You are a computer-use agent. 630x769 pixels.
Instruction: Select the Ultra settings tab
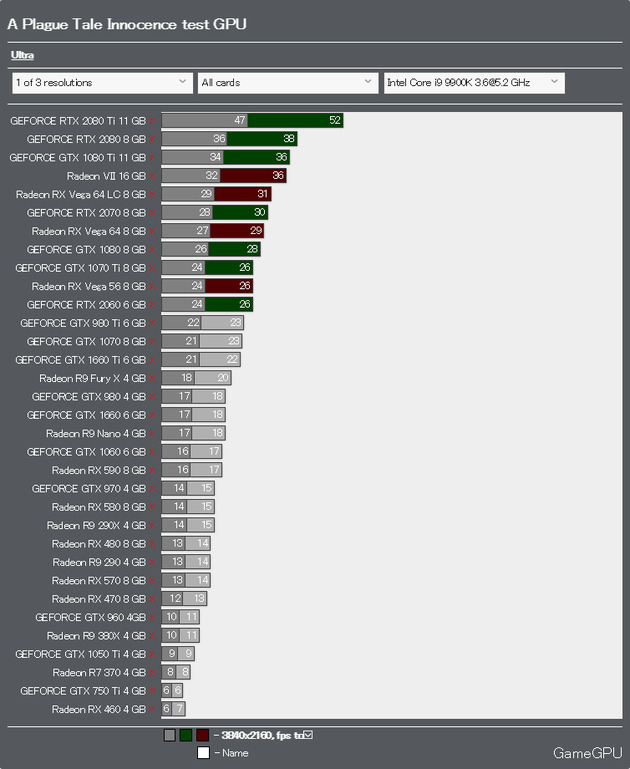point(23,55)
